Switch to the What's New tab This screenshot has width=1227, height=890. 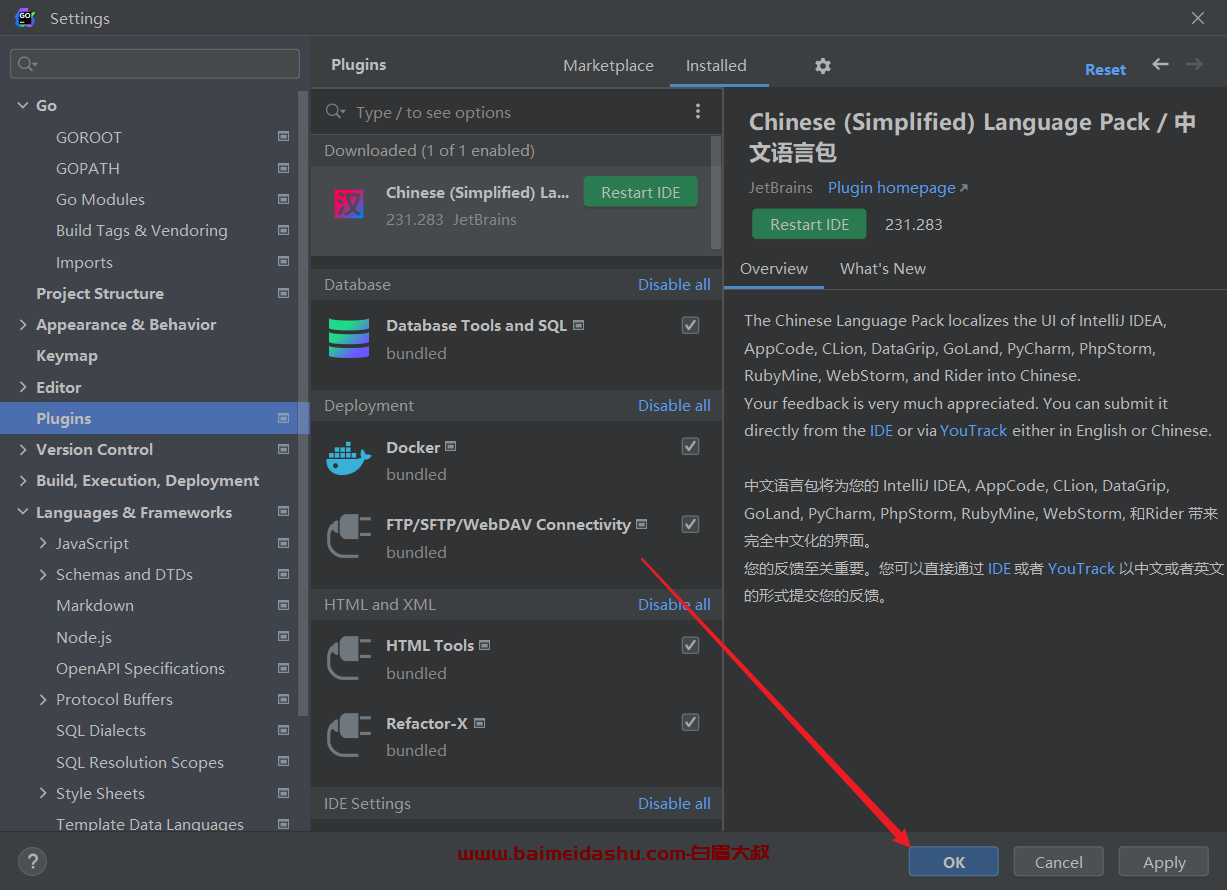[883, 268]
